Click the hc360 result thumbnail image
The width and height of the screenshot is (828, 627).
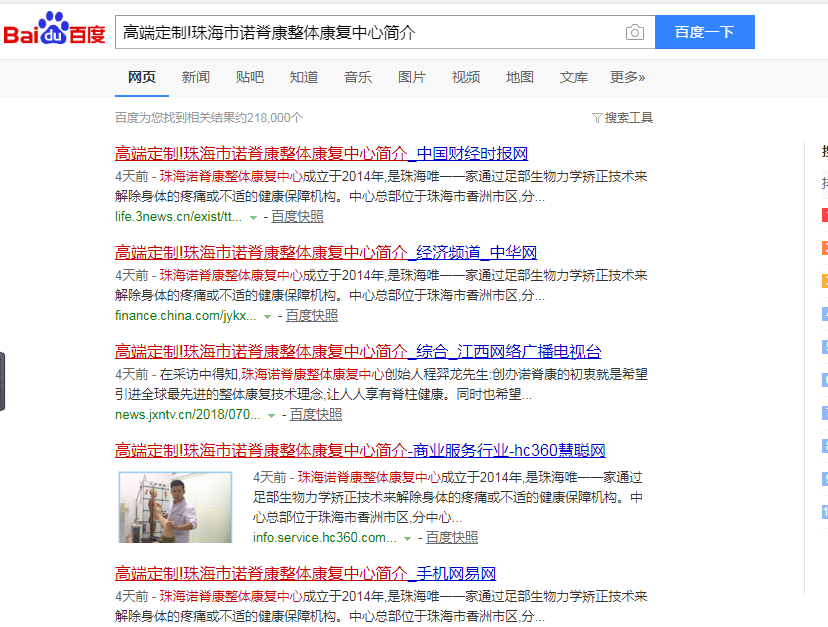(x=175, y=507)
